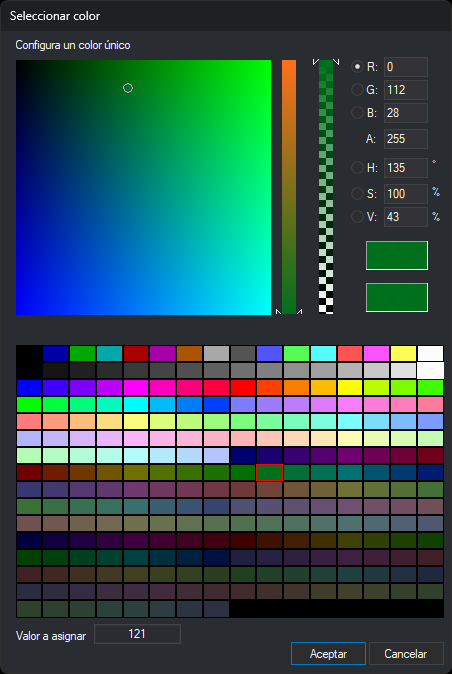Pick the dark gray swatch in top palette row
The height and width of the screenshot is (674, 452).
[243, 354]
